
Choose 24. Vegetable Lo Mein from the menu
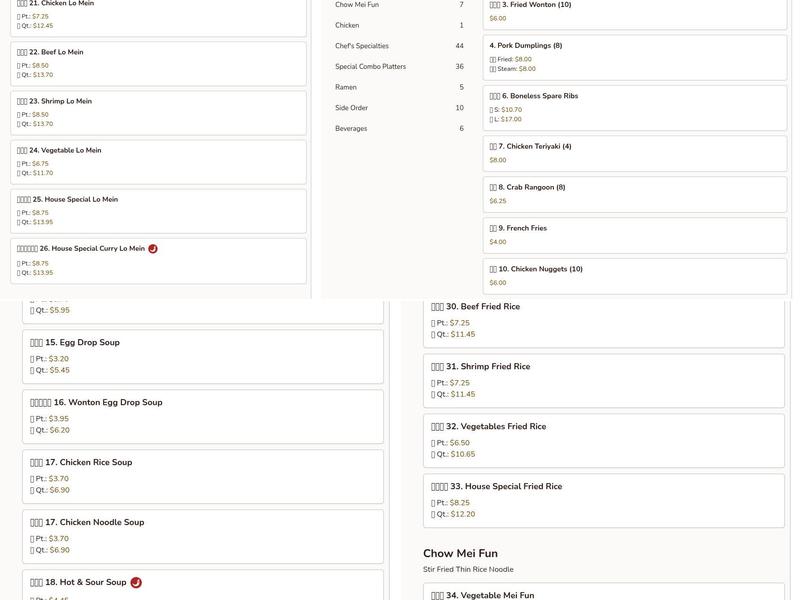158,162
